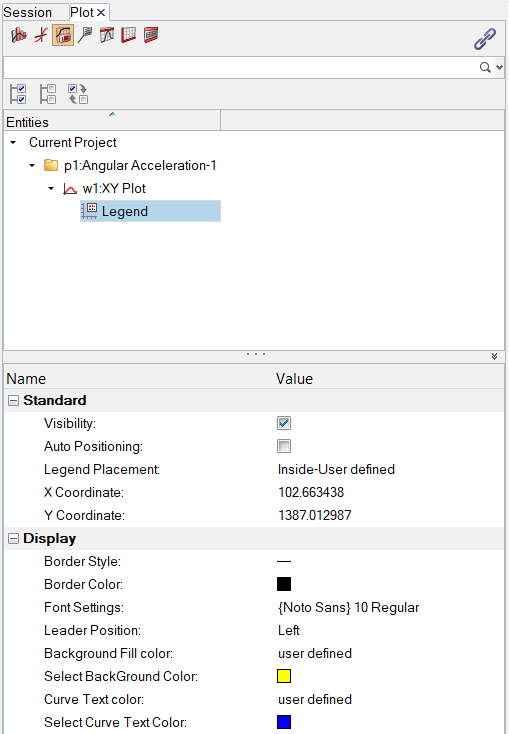Open the Legend Placement value Inside-User defined
Screen dimensions: 509x734
click(x=336, y=469)
